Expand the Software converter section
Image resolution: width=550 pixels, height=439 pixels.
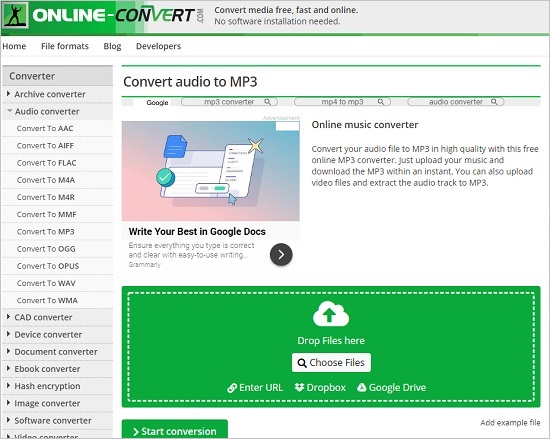pyautogui.click(x=58, y=420)
